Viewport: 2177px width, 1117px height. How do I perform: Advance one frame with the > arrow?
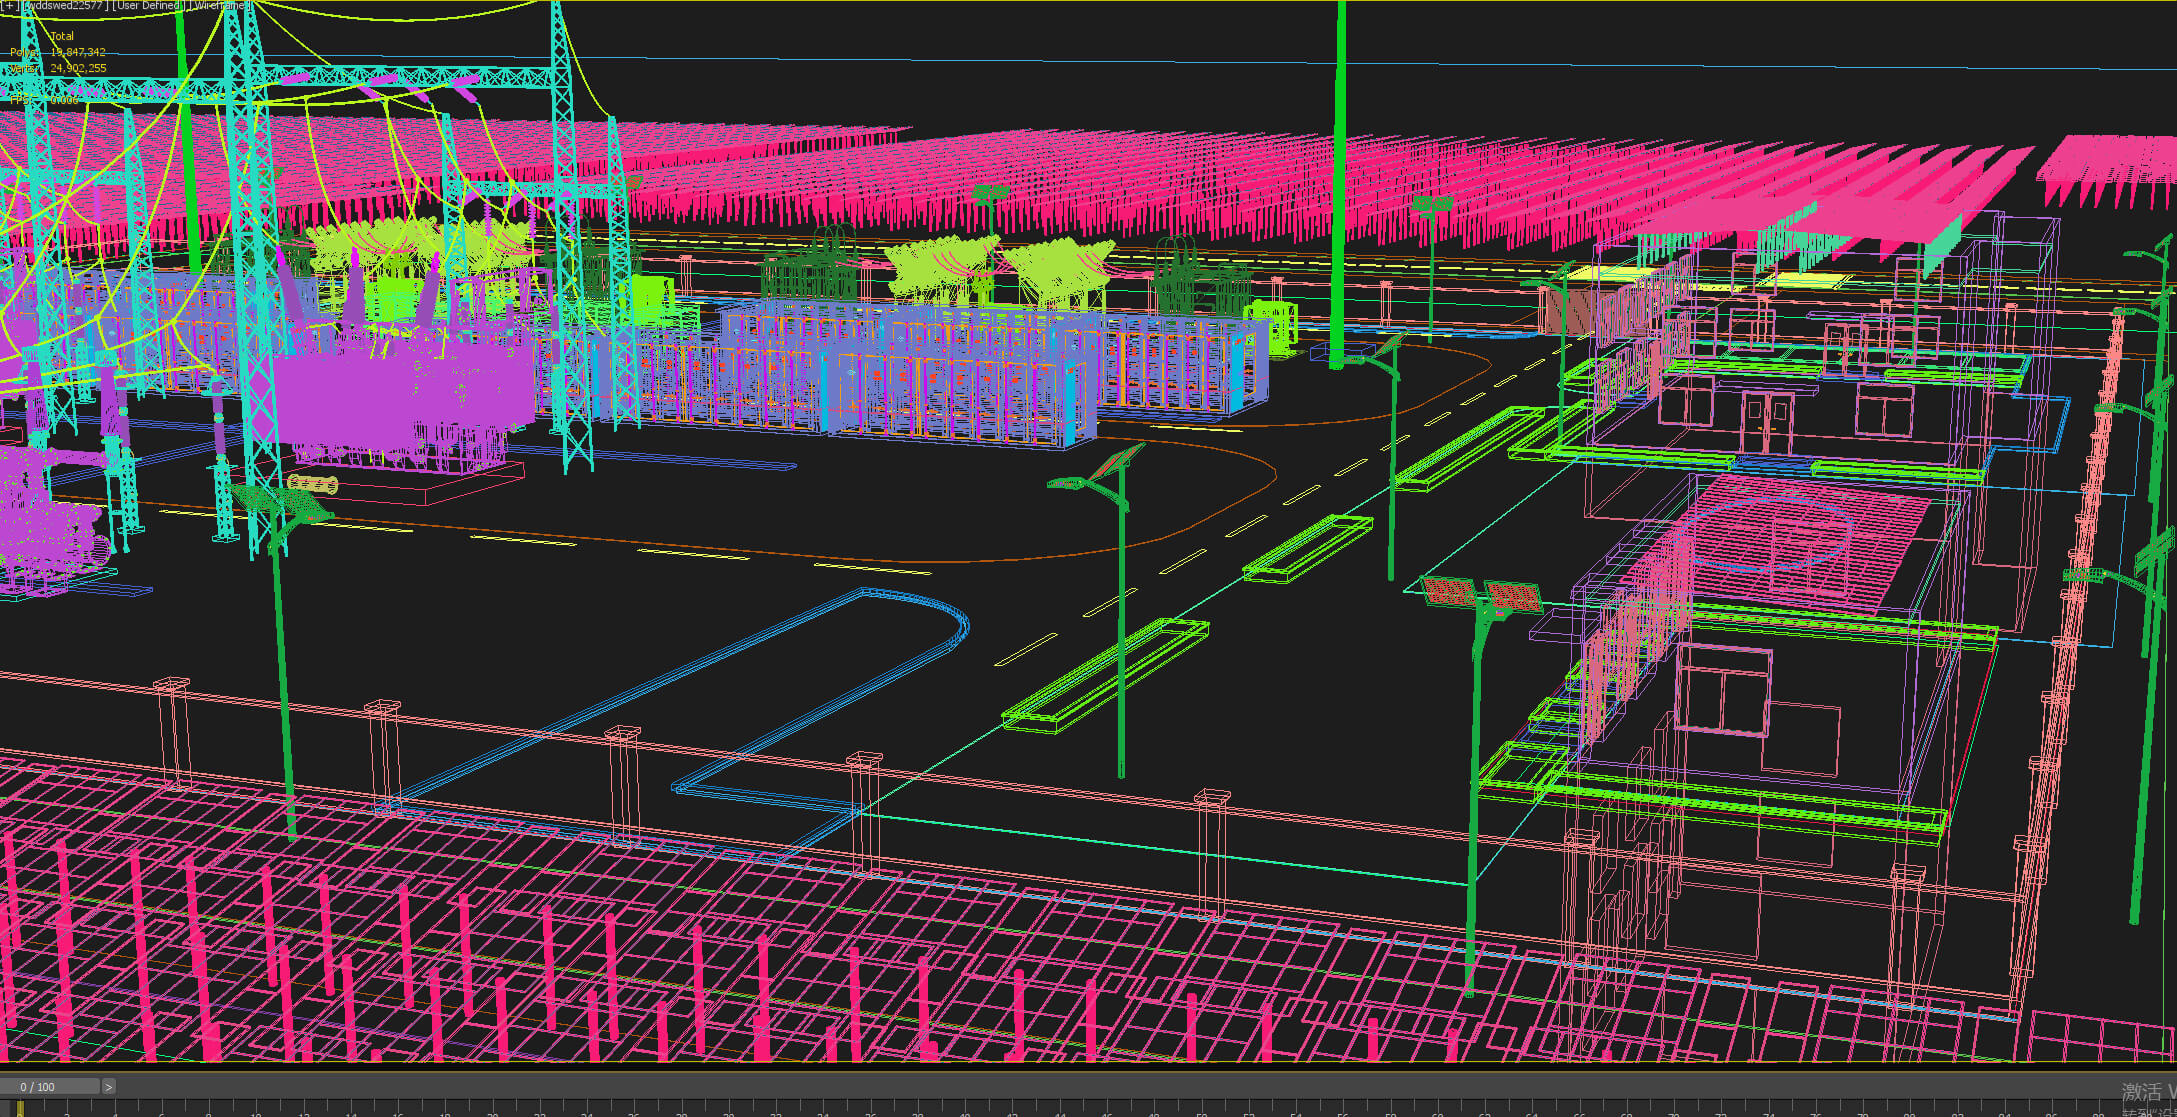click(109, 1087)
